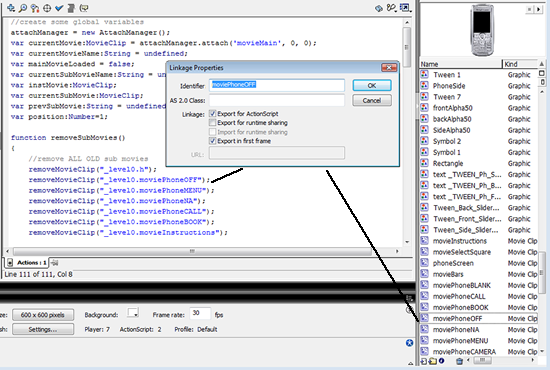Select moviePhoneCALL in Library list
Screen dimensions: 550x370
pos(479,296)
